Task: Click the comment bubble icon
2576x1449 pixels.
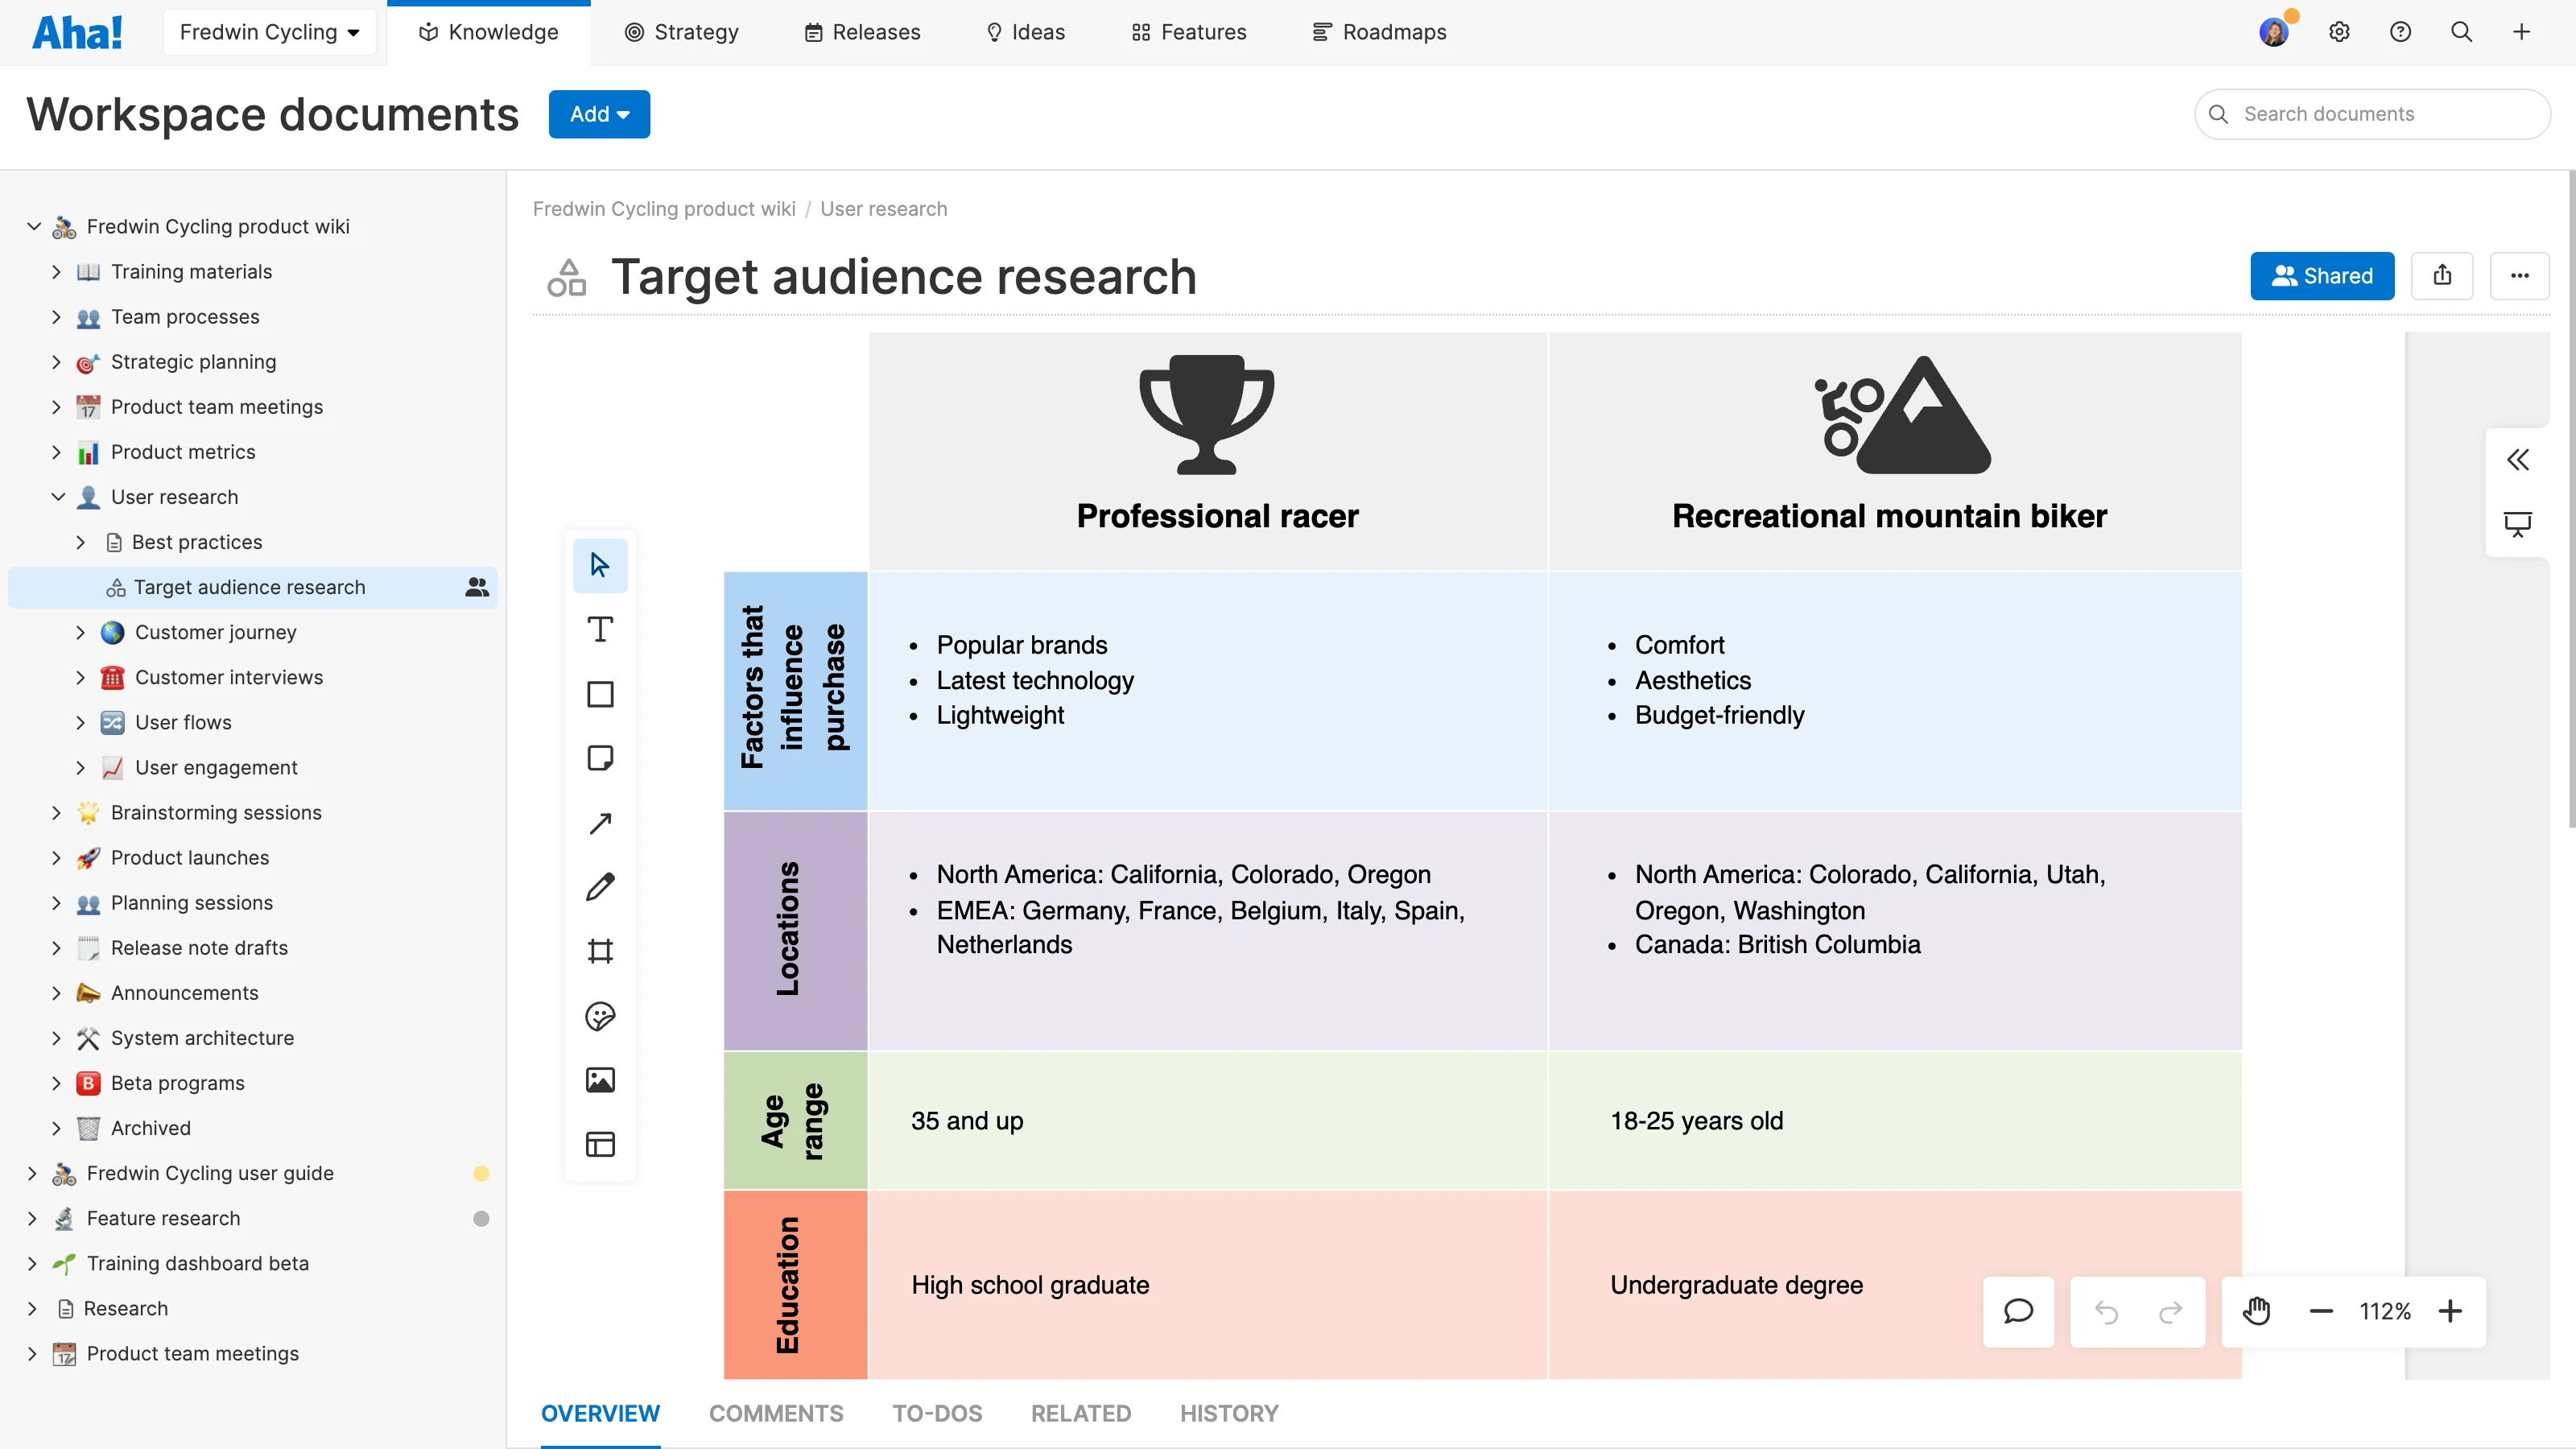Action: click(x=2018, y=1311)
